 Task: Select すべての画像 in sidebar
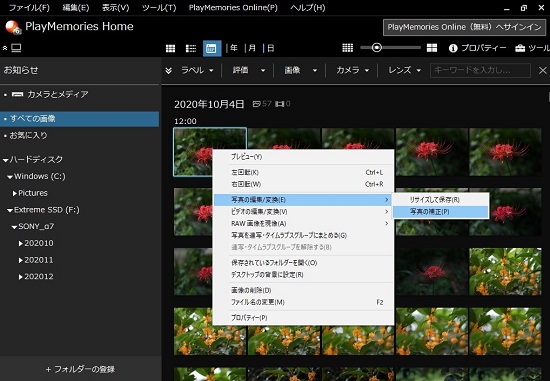tap(79, 119)
